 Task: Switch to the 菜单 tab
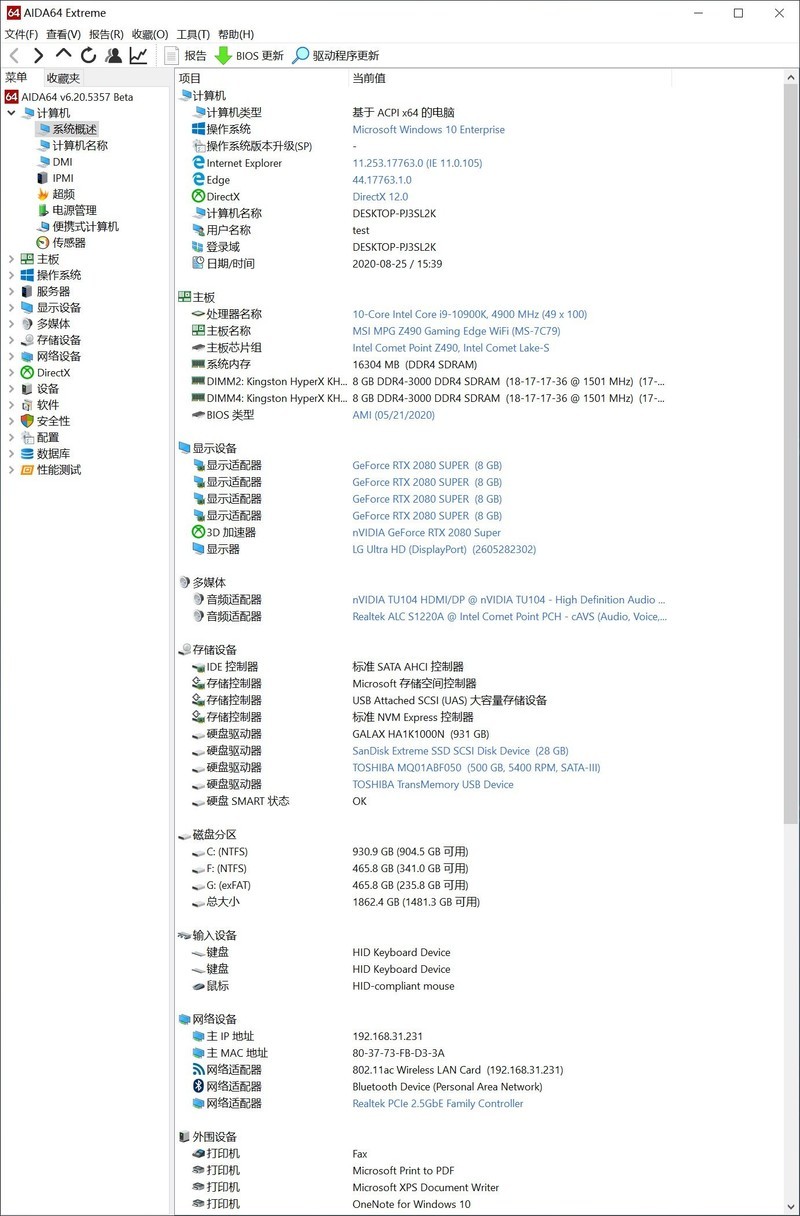16,78
